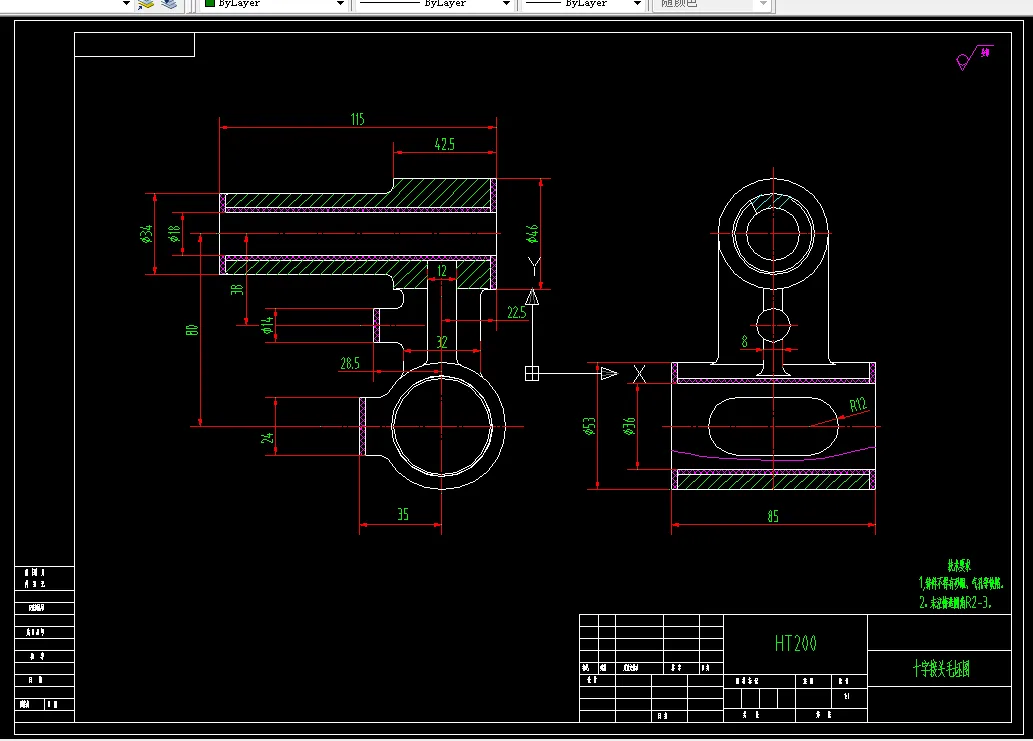Click the green ByLayer color swatch
Image resolution: width=1033 pixels, height=741 pixels.
pyautogui.click(x=210, y=3)
